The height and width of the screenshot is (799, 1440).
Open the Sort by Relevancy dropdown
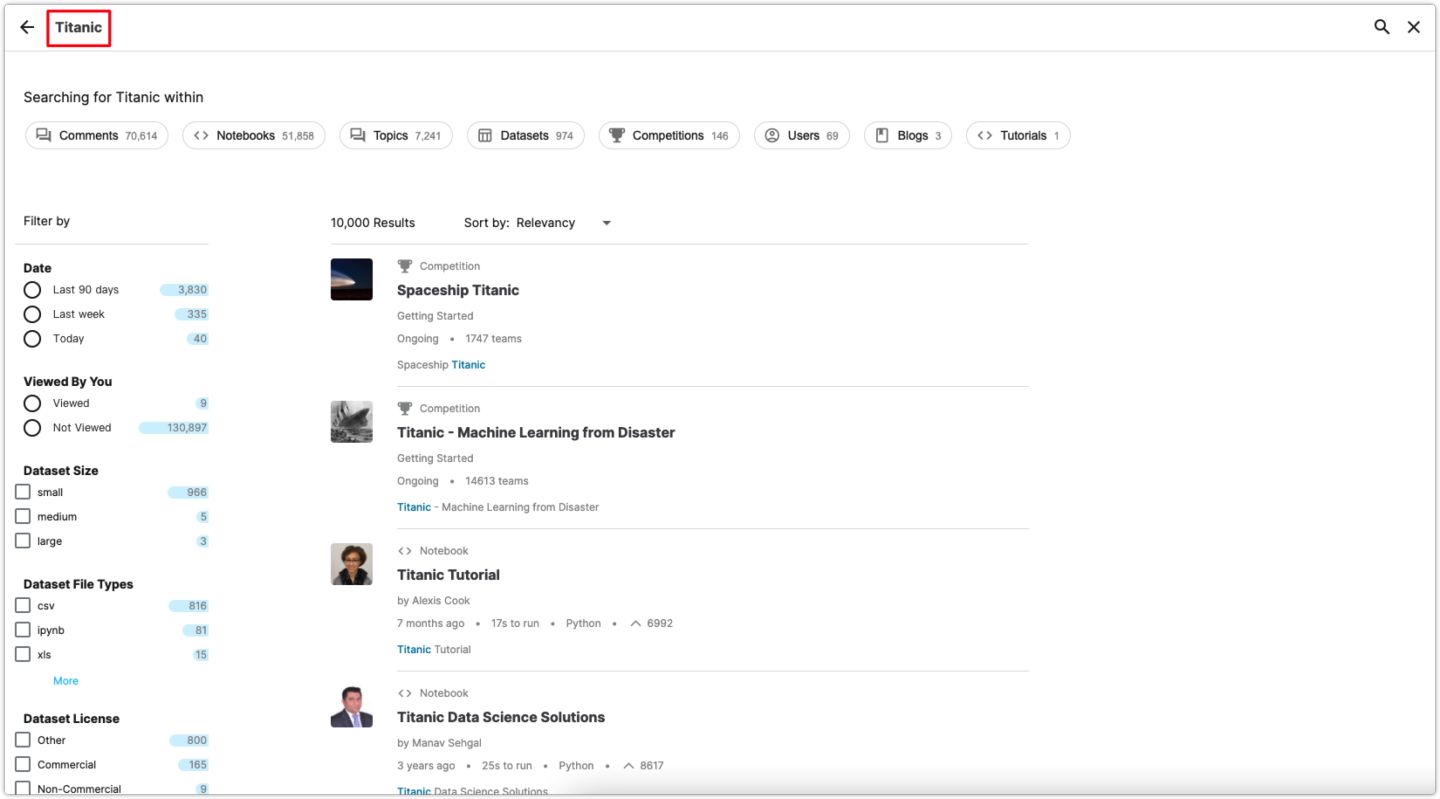pos(538,223)
